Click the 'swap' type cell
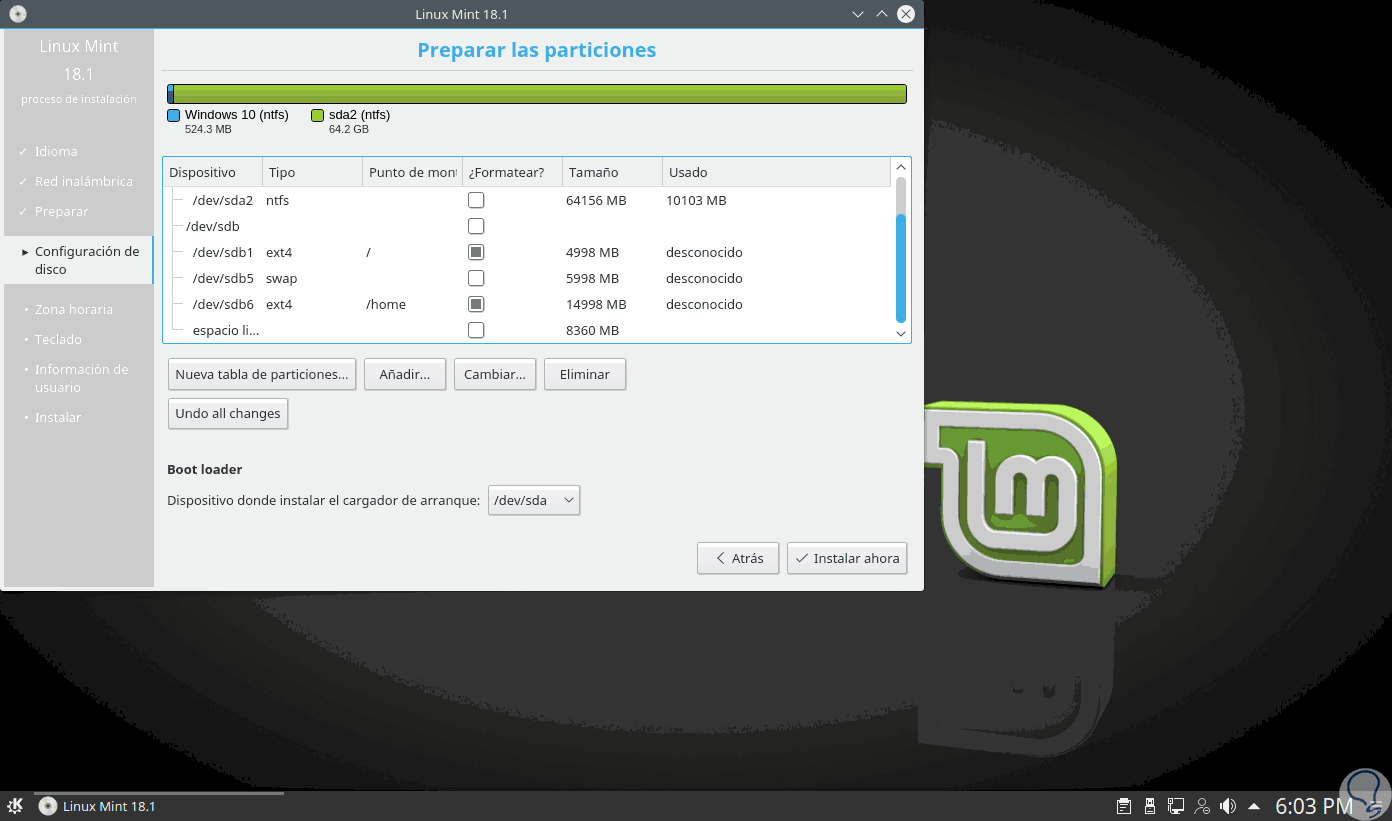The height and width of the screenshot is (821, 1392). (x=281, y=278)
